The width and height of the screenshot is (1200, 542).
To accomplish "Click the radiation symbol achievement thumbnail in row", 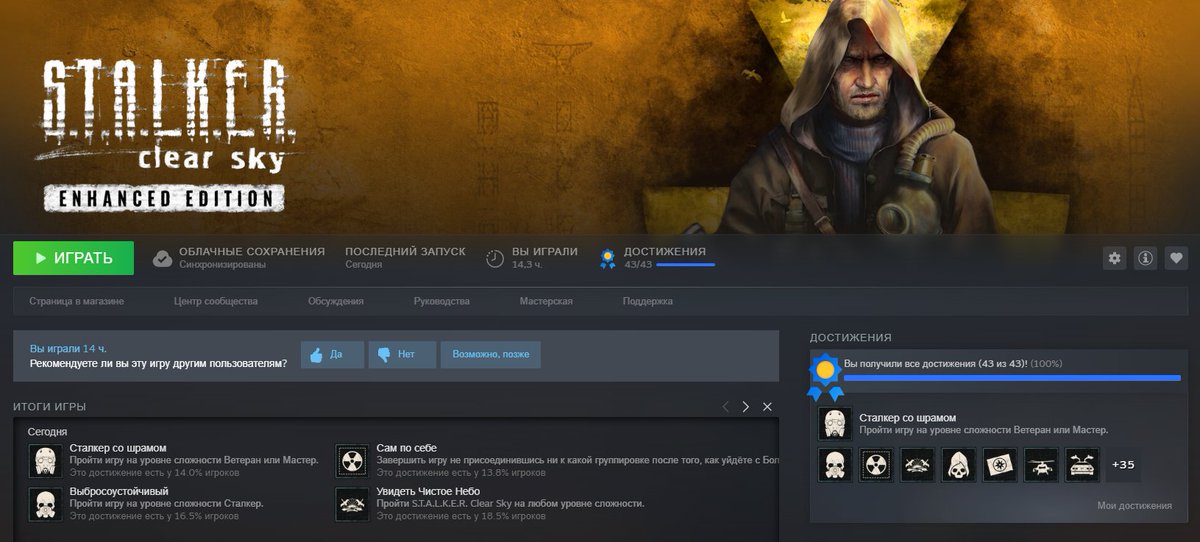I will pos(876,465).
